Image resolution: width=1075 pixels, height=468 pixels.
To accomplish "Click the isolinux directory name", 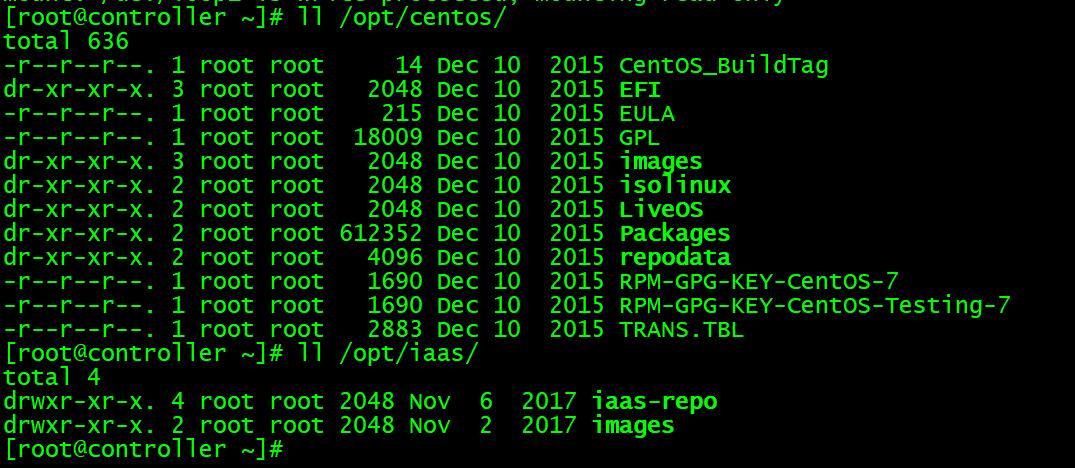I will tap(675, 186).
